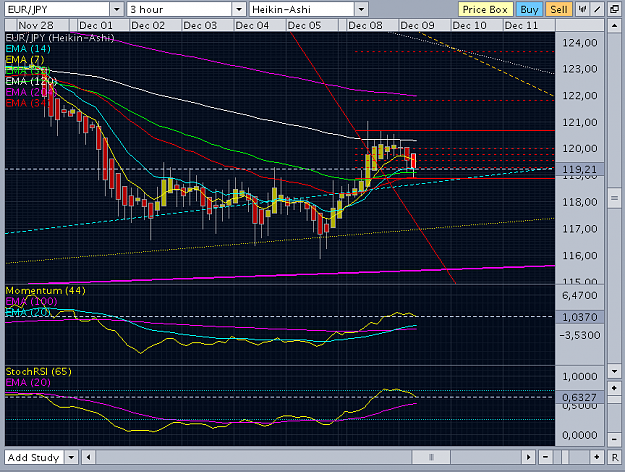The width and height of the screenshot is (625, 472).
Task: Select the EMA (120) legend label
Action: [31, 81]
